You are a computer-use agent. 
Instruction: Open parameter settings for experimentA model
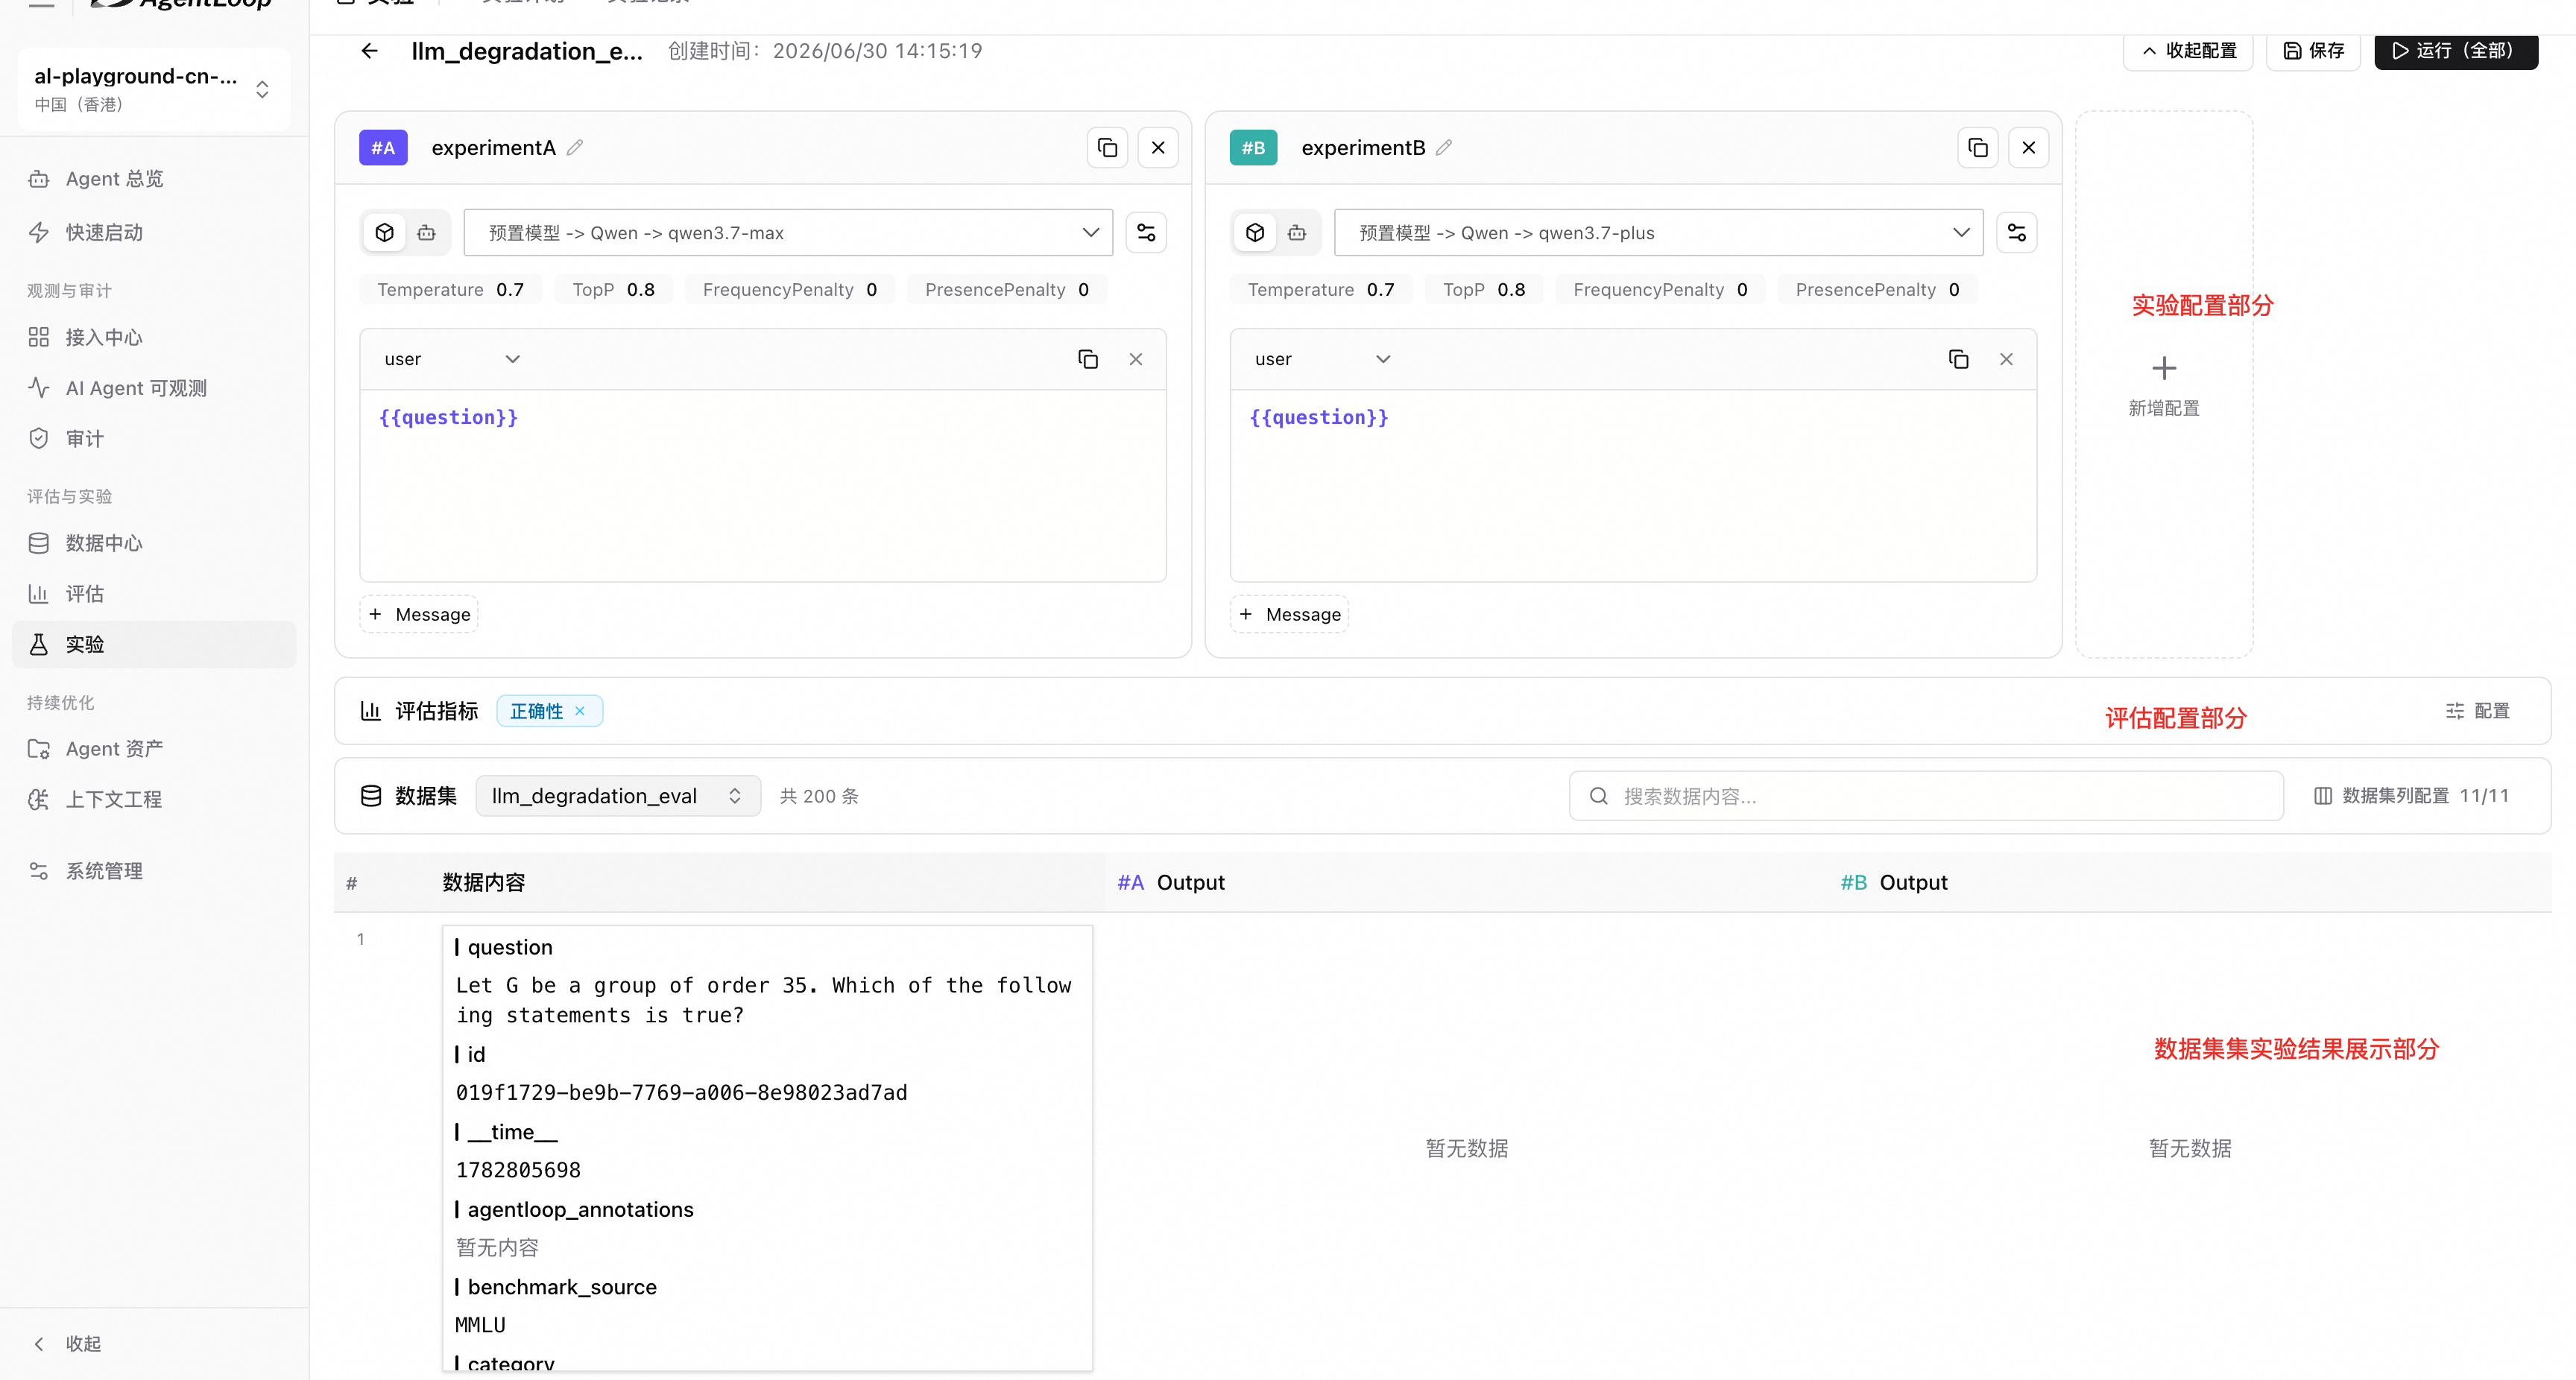coord(1146,233)
